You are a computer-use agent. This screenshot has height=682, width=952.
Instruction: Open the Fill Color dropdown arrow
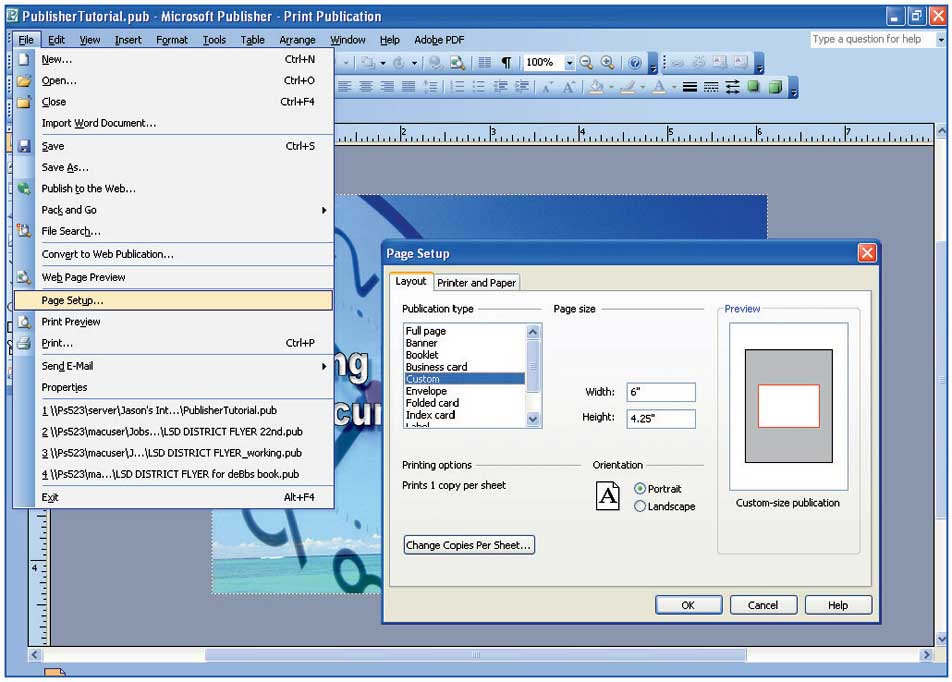coord(610,87)
